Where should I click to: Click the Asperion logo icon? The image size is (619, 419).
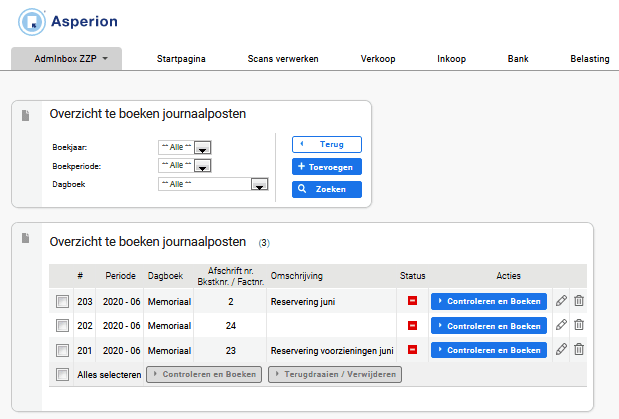click(32, 22)
